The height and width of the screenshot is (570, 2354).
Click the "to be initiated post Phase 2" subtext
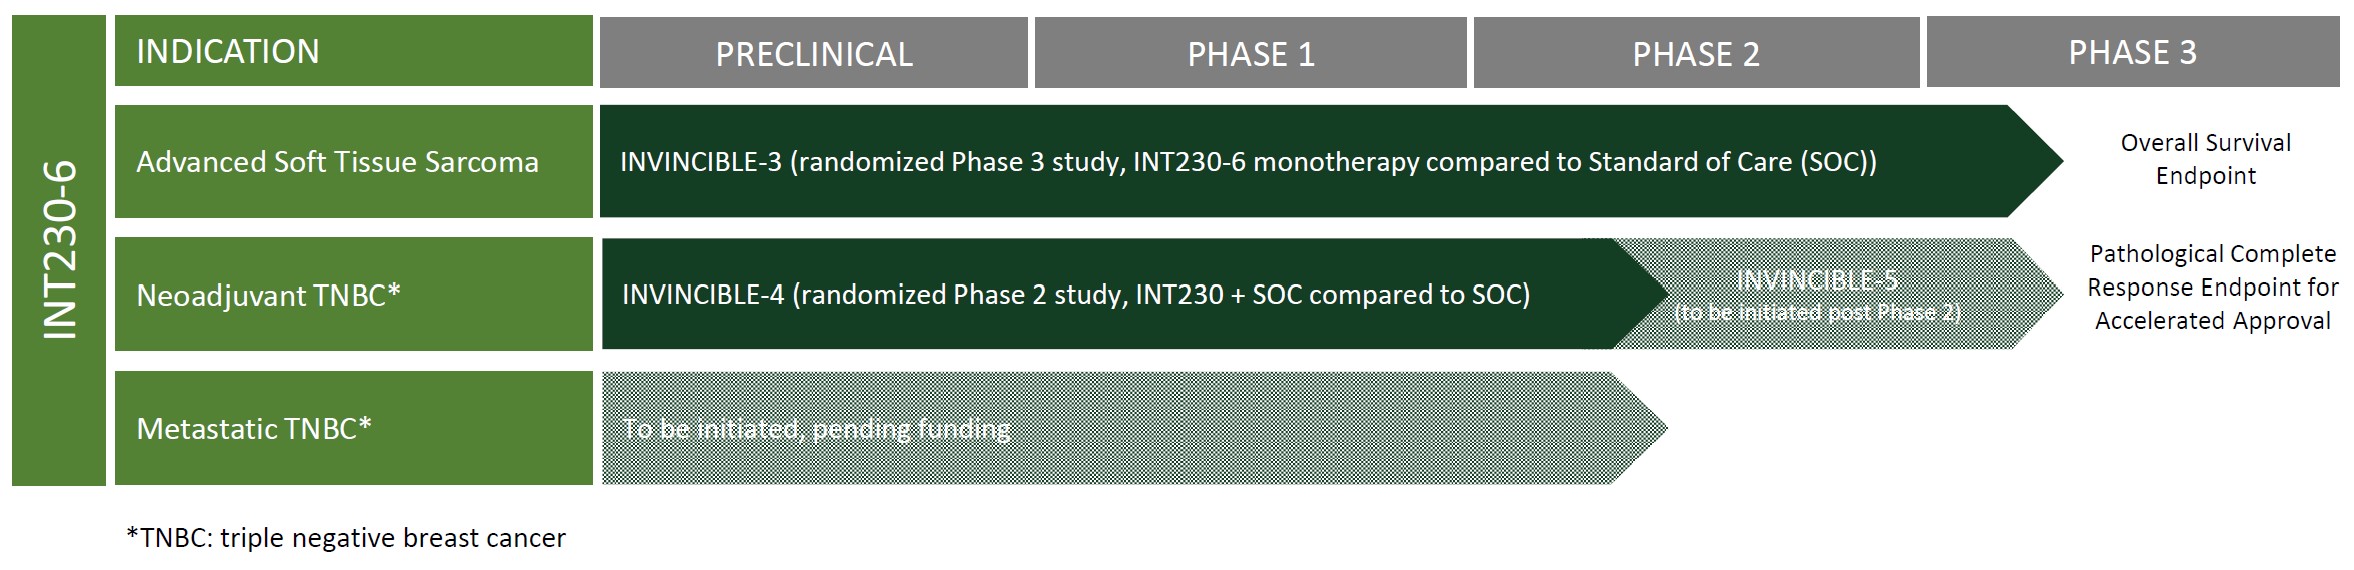click(1816, 313)
